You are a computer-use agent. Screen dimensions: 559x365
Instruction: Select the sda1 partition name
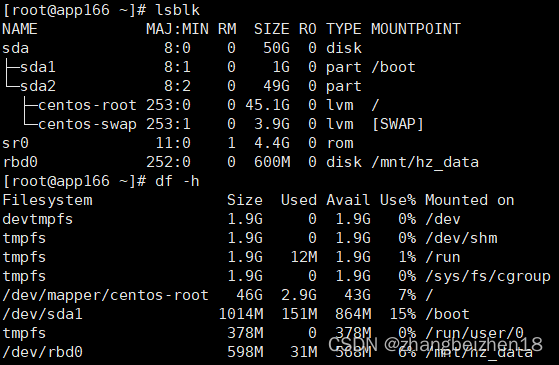[x=38, y=67]
